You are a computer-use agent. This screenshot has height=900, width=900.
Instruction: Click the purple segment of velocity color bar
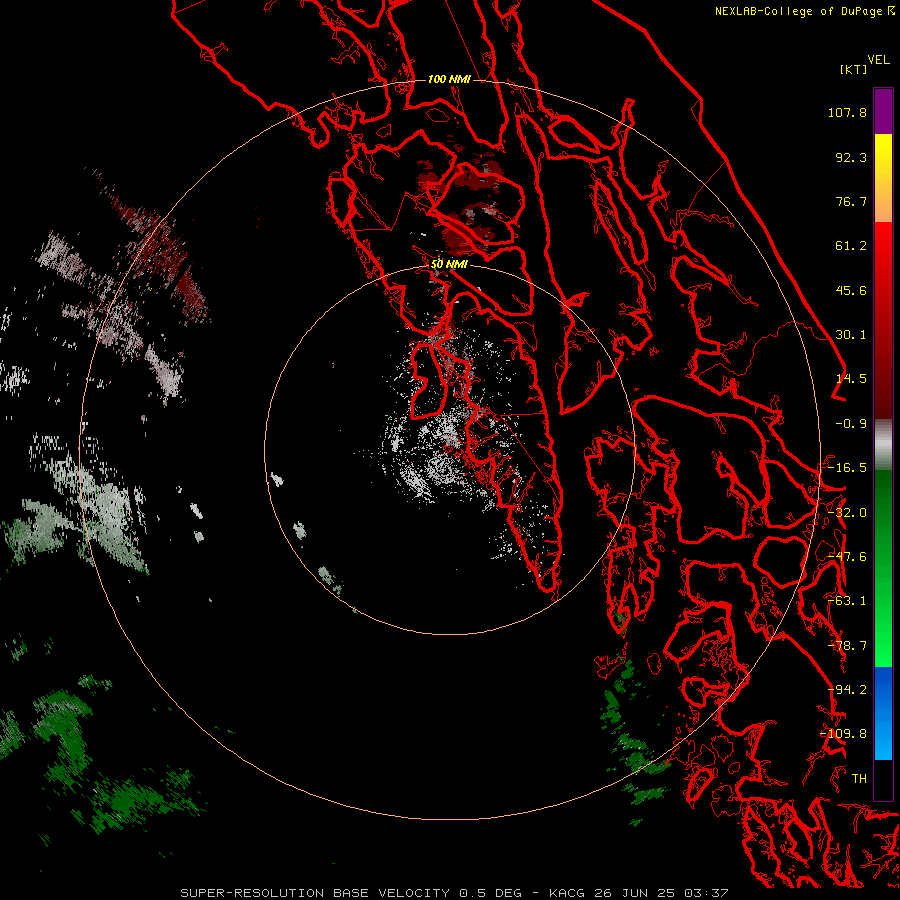tap(883, 111)
